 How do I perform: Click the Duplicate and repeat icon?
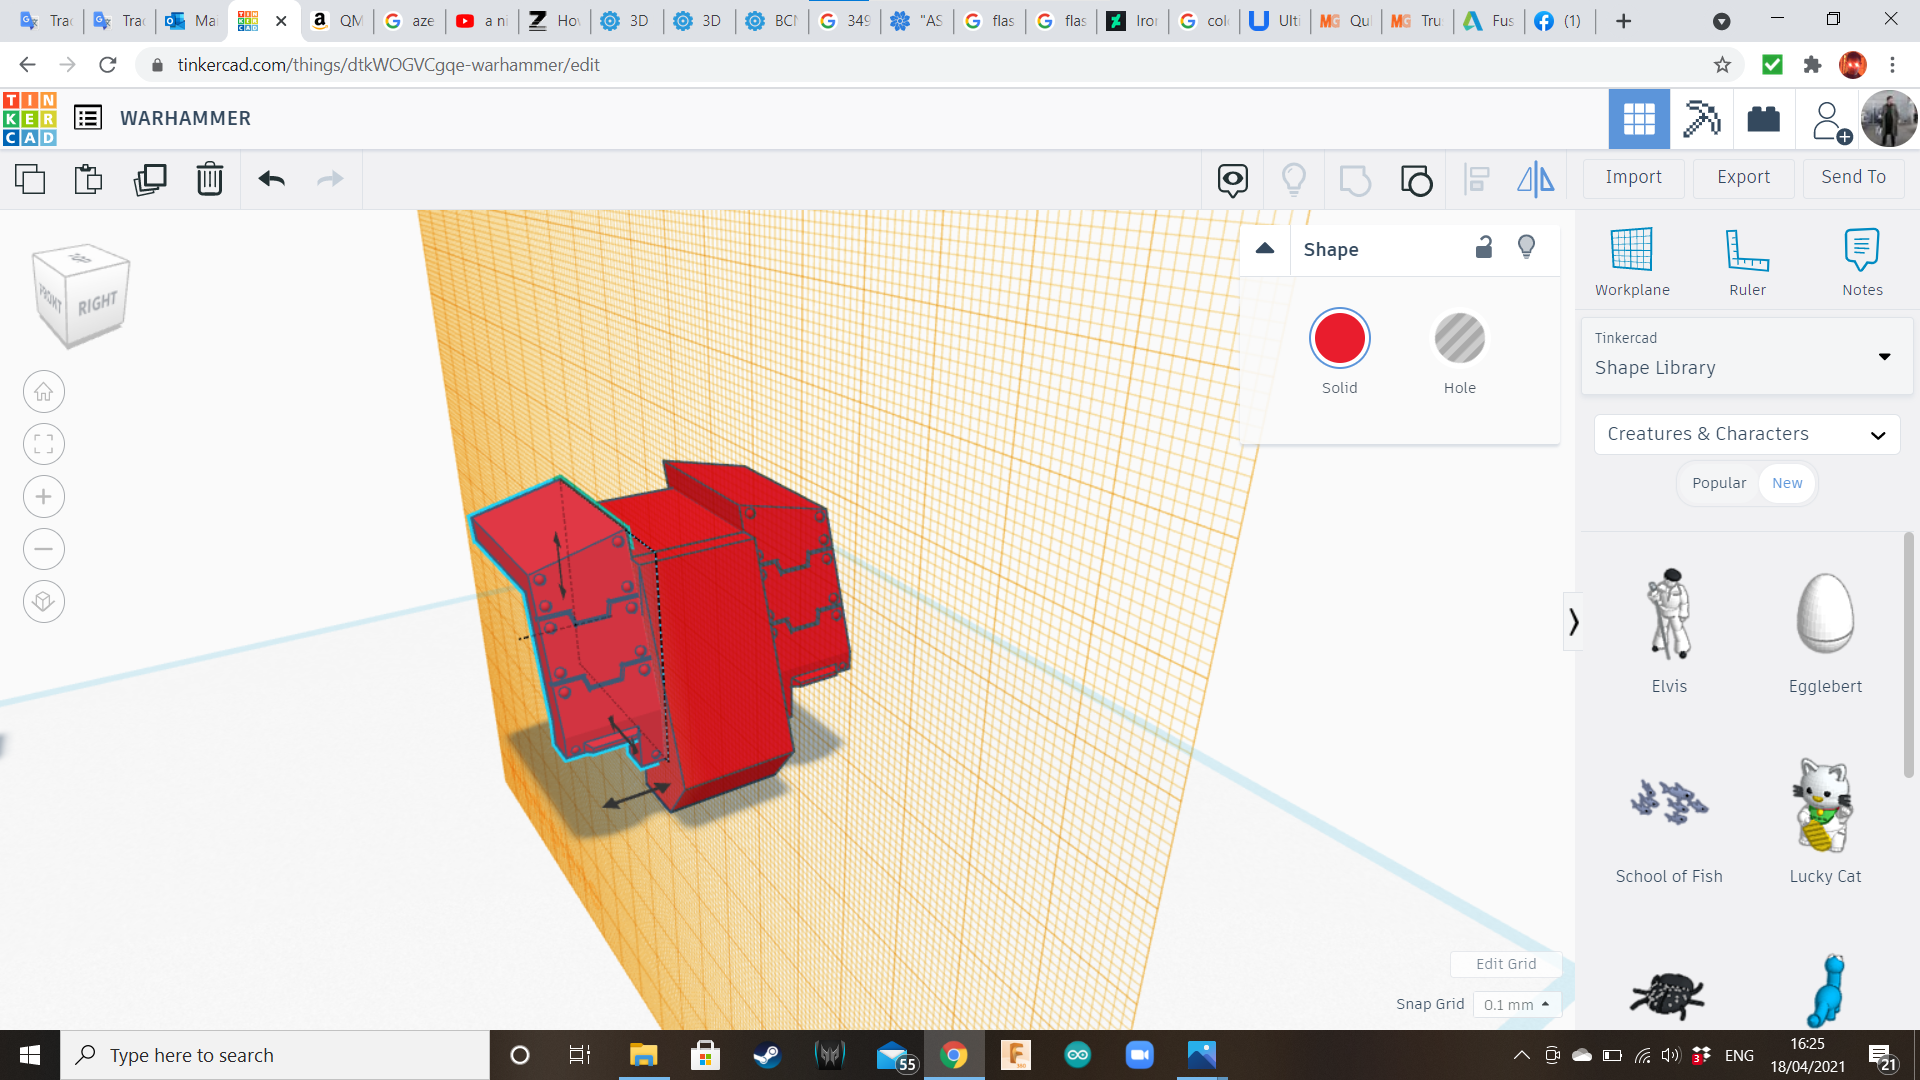tap(150, 180)
